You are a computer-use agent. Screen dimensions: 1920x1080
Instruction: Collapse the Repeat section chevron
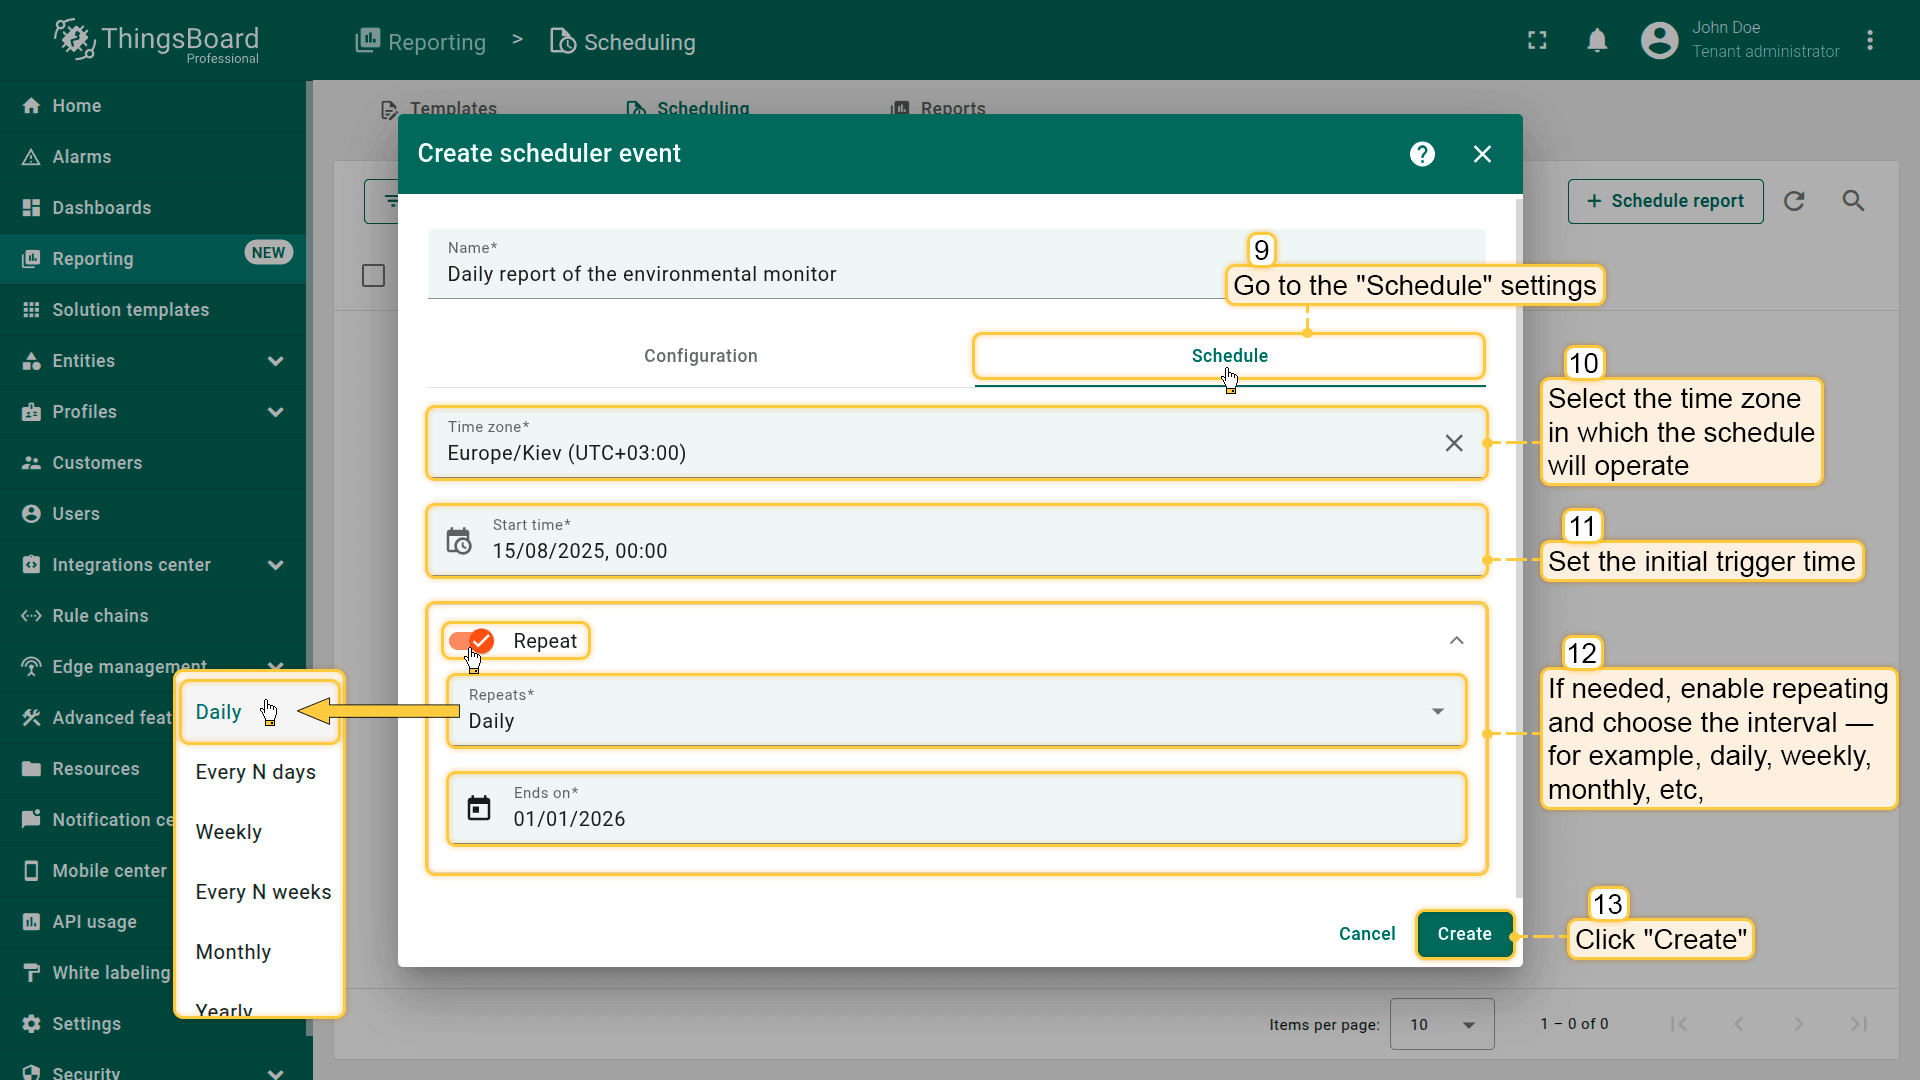[x=1456, y=641]
